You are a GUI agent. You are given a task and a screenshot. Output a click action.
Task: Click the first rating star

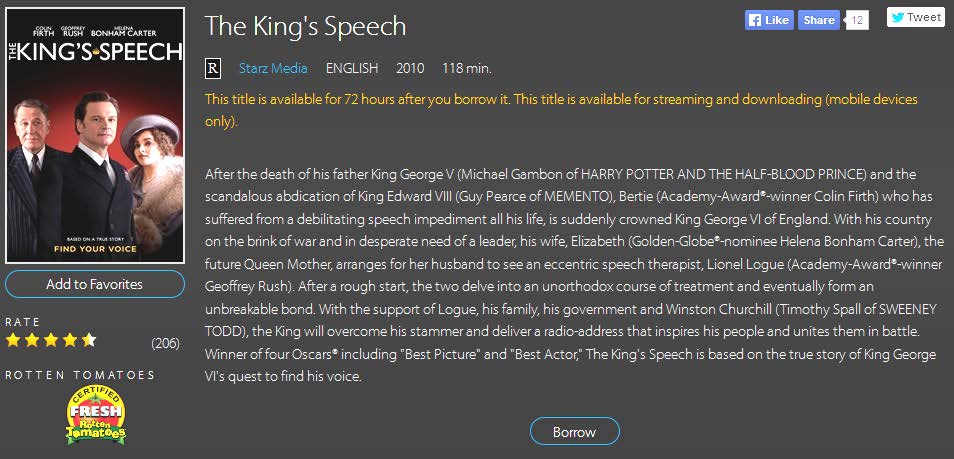pos(14,341)
